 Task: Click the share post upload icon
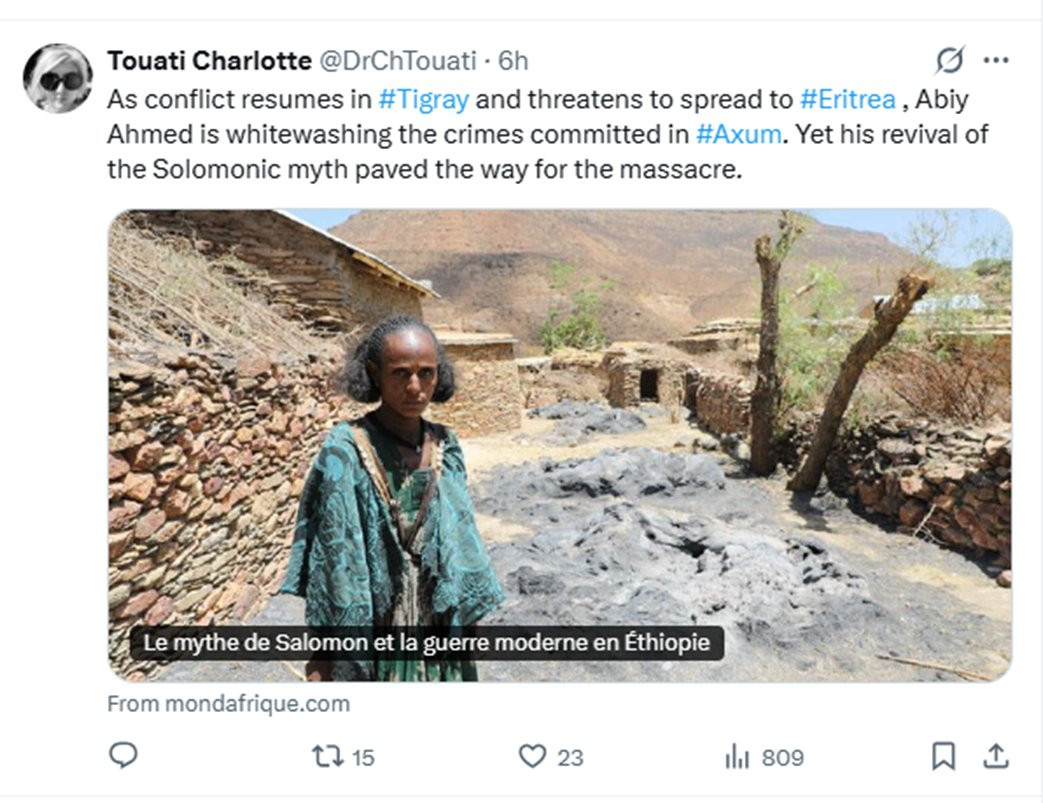point(995,757)
